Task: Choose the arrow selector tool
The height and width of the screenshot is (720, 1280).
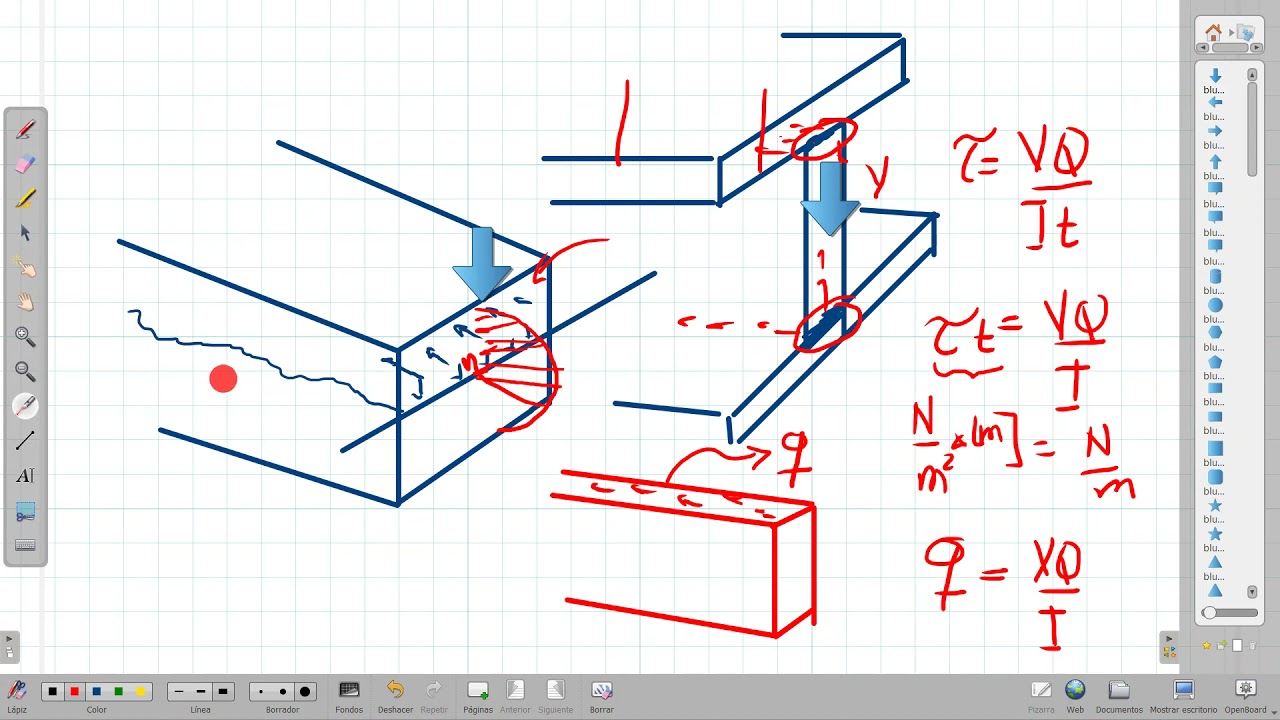Action: click(x=25, y=233)
